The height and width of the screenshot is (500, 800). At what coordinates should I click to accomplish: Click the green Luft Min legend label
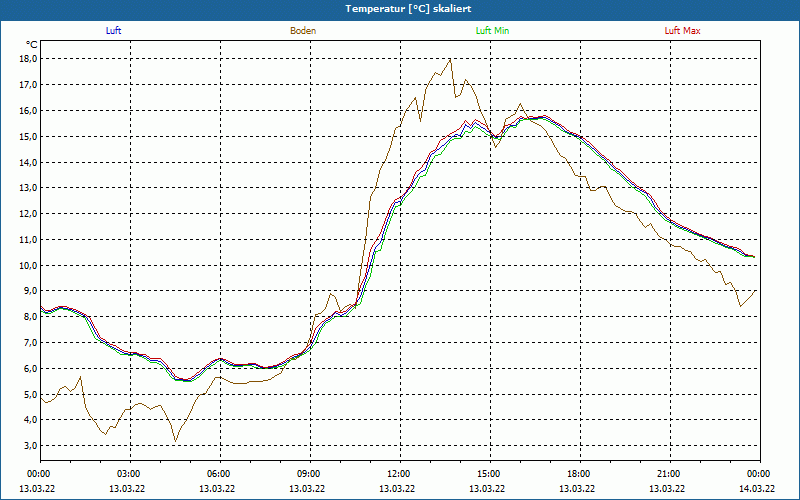pyautogui.click(x=492, y=31)
